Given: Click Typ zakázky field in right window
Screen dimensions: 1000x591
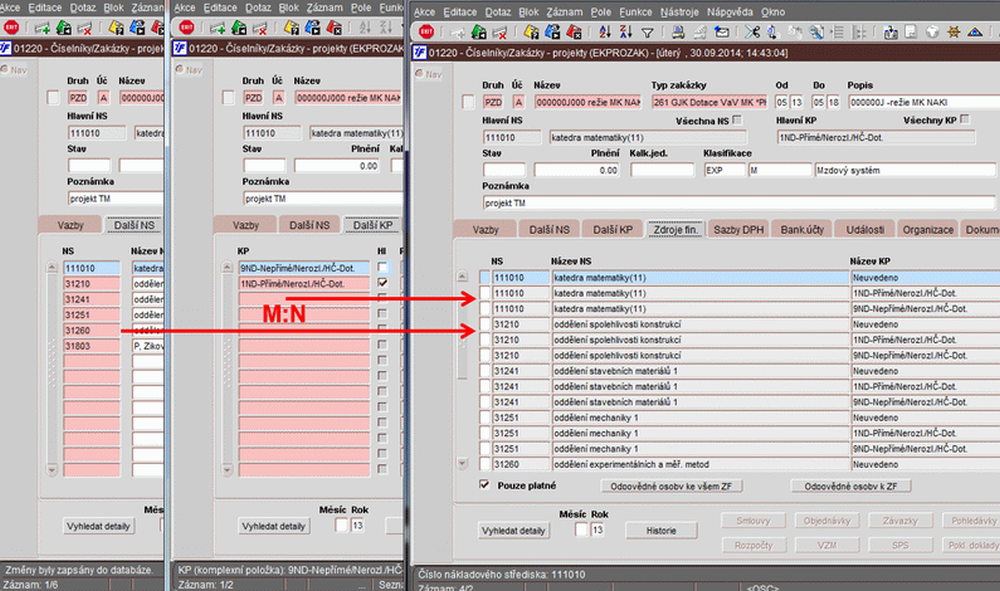Looking at the screenshot, I should pos(709,102).
